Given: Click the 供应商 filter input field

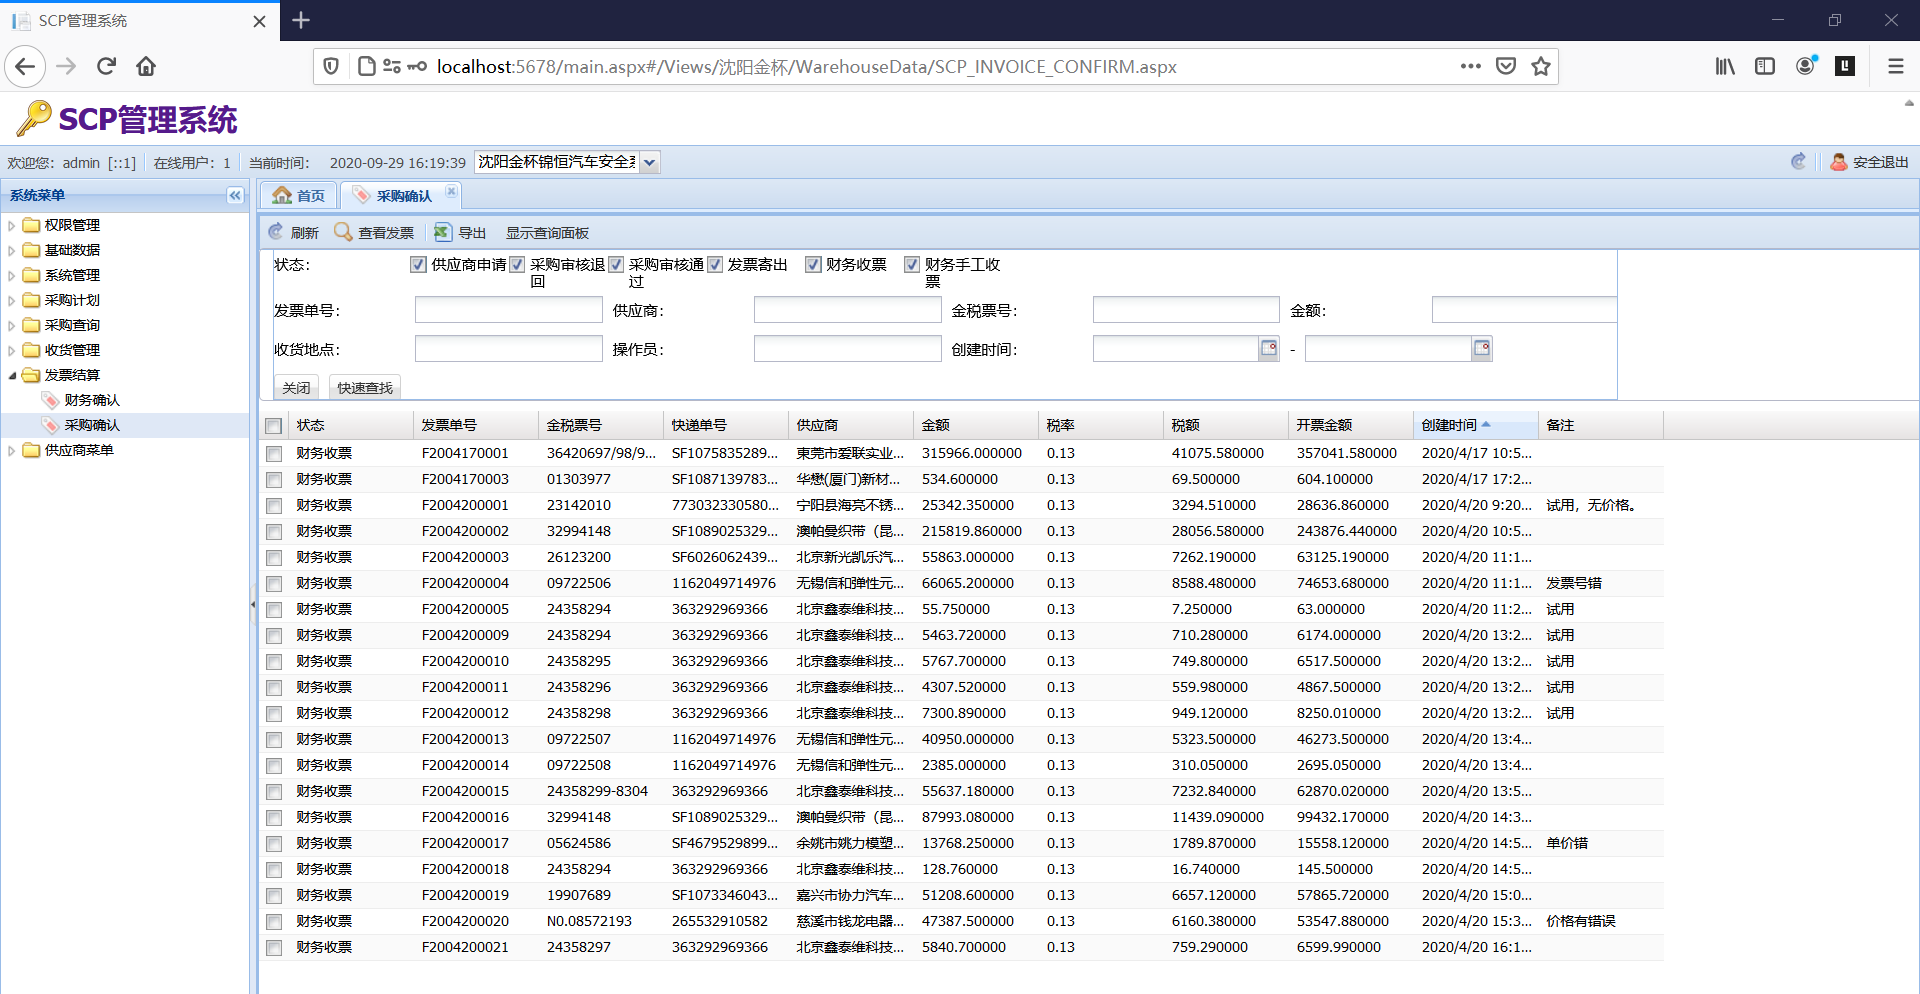Looking at the screenshot, I should [x=847, y=310].
